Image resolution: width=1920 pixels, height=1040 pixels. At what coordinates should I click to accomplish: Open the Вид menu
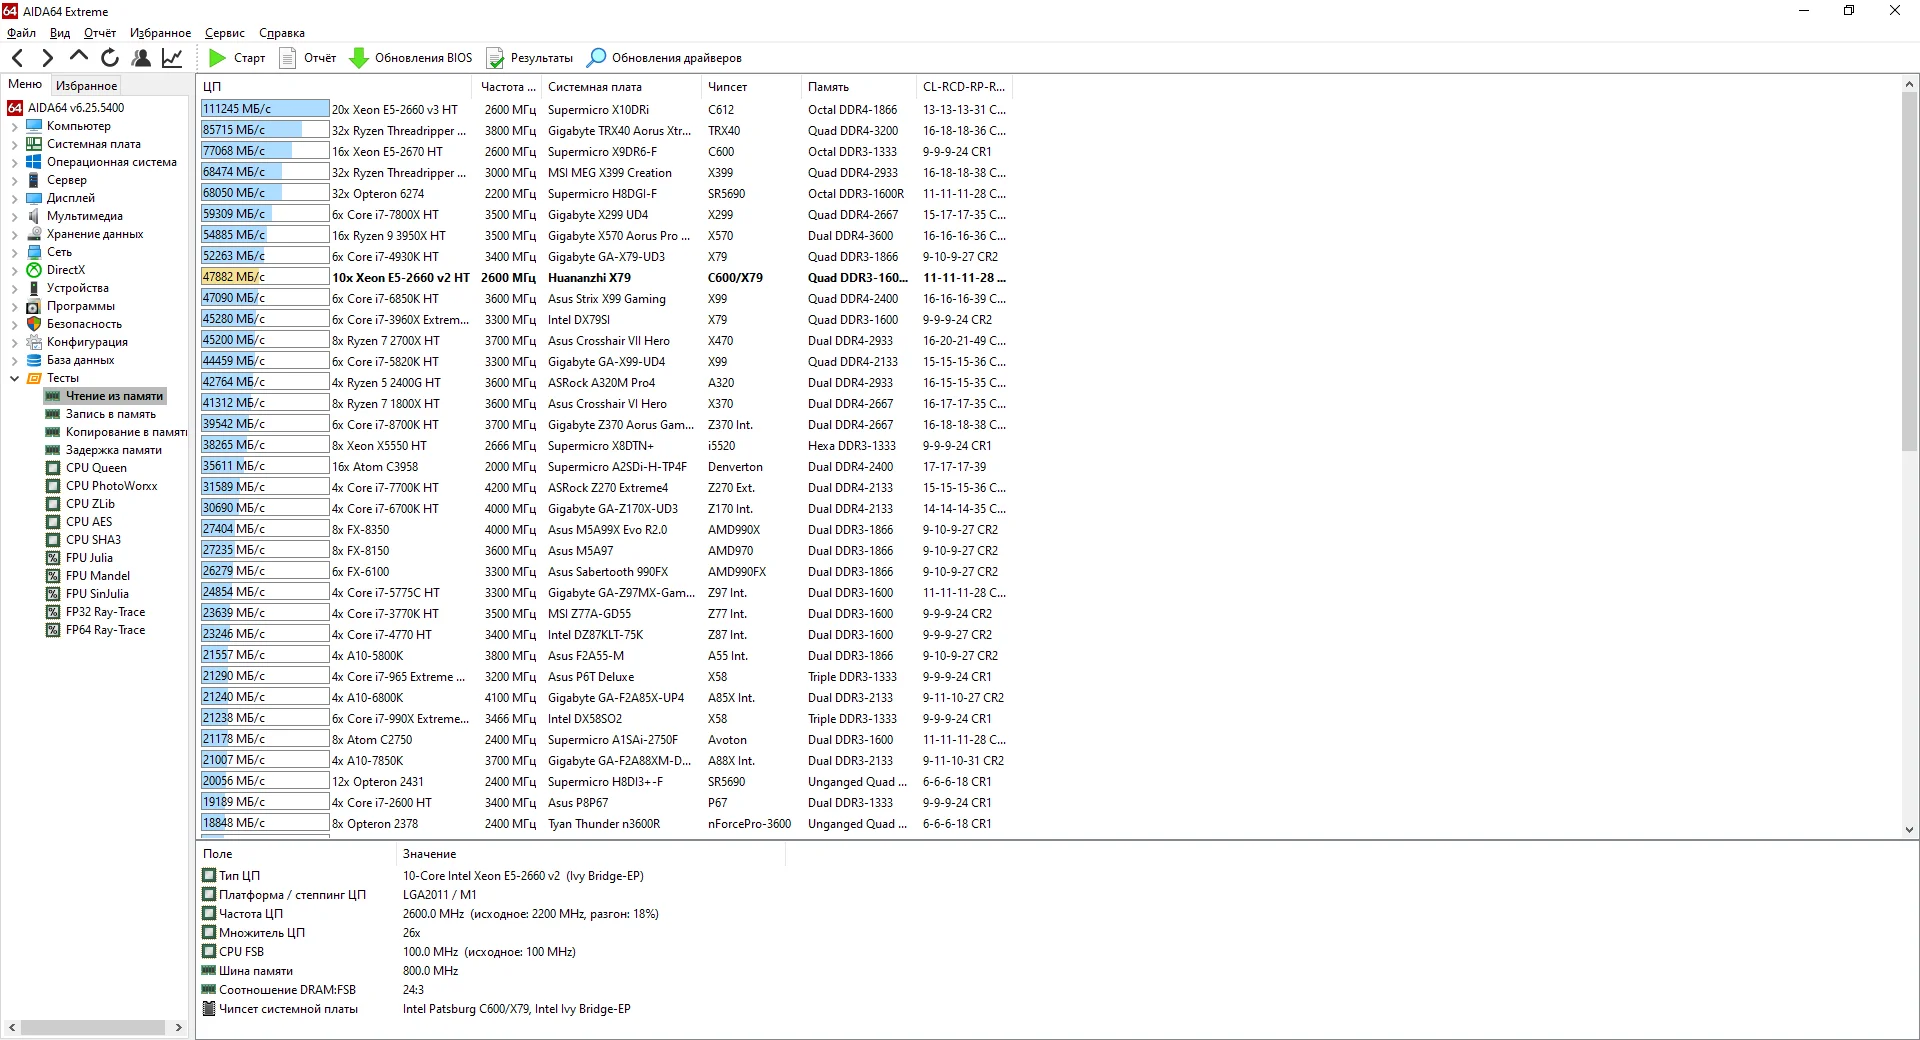[x=60, y=33]
